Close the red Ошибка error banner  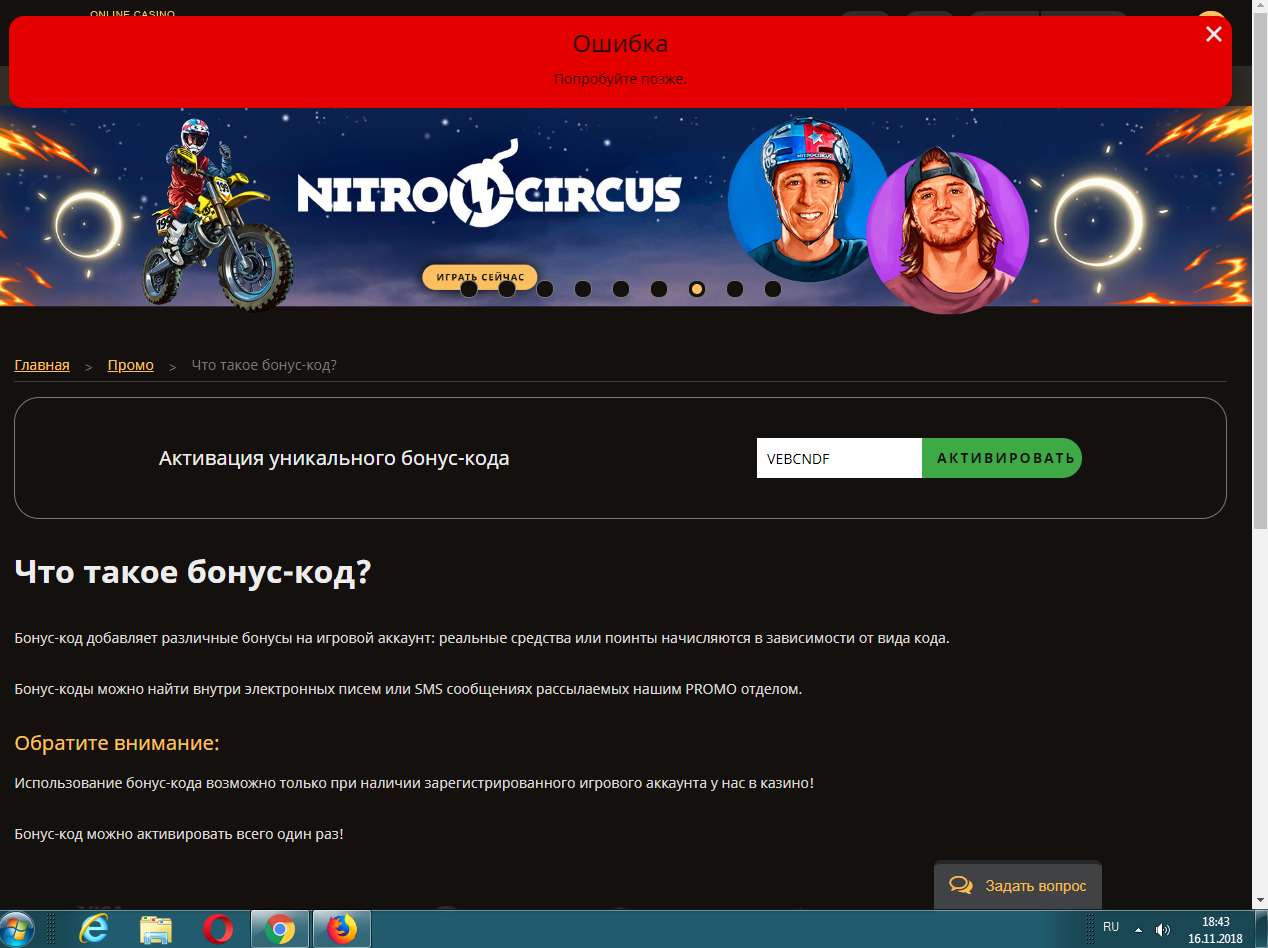click(x=1213, y=34)
